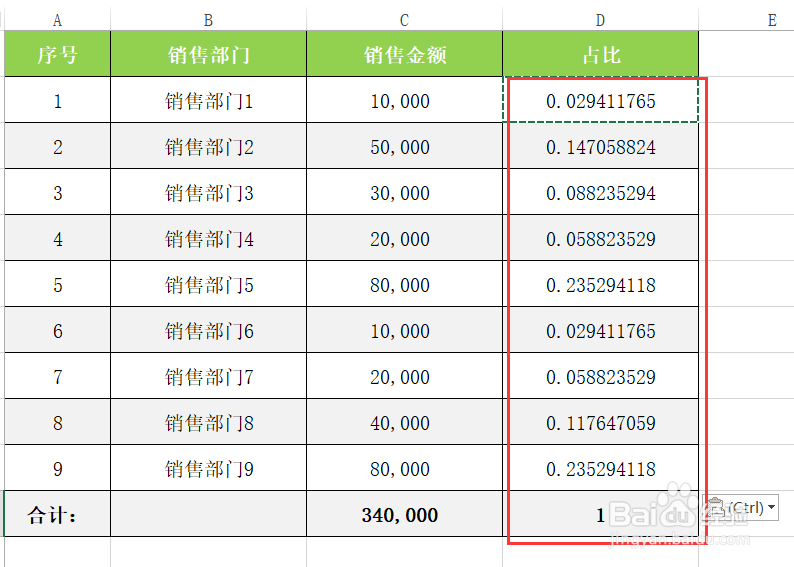Select the cell with 0.147058824

coord(601,146)
